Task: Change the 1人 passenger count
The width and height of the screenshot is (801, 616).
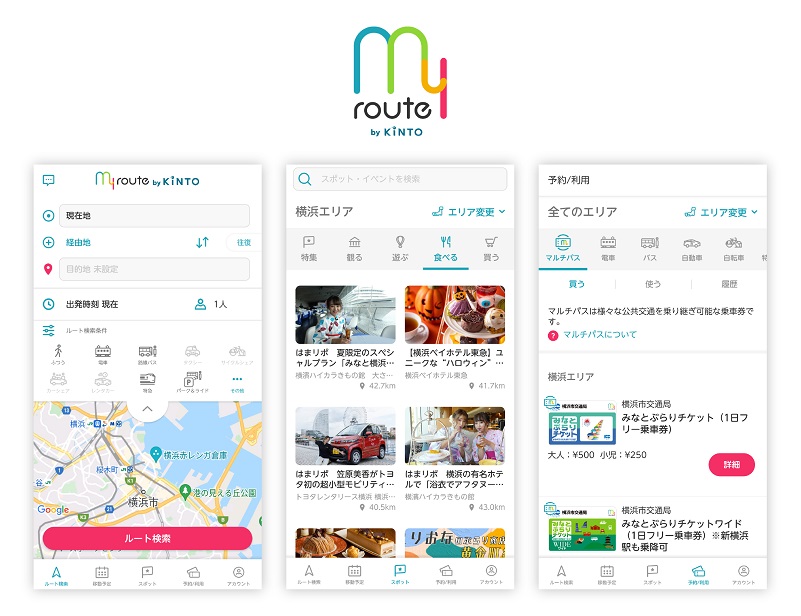Action: pyautogui.click(x=220, y=304)
